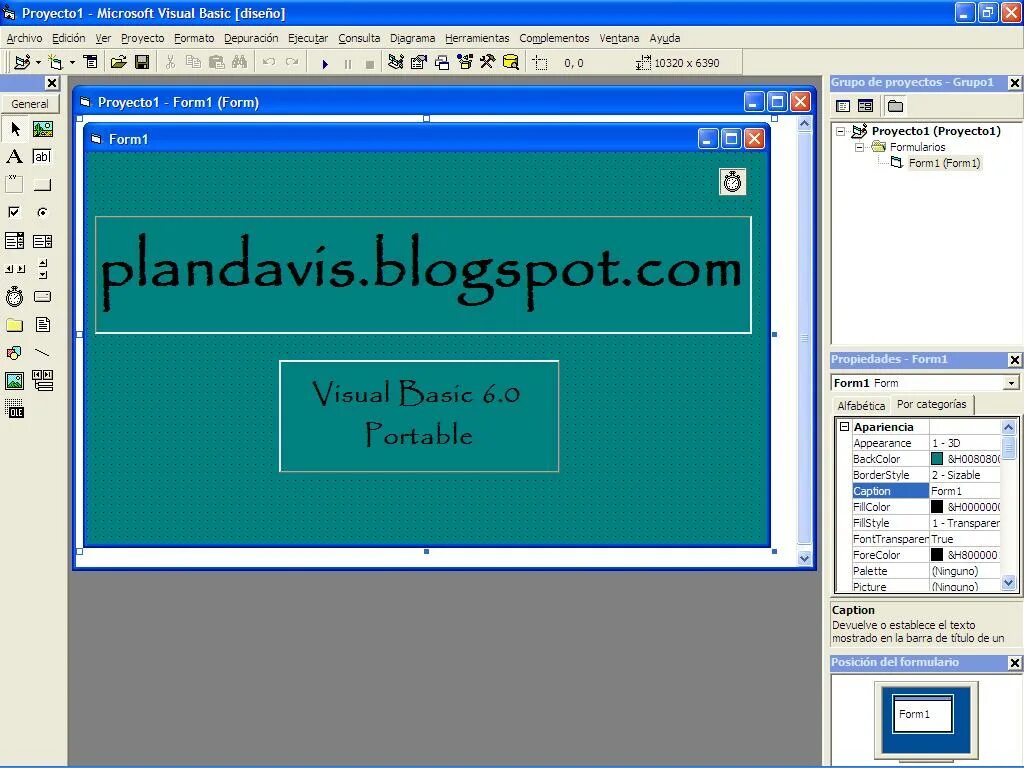Open the Add Form dropdown arrow
1024x768 pixels.
[72, 63]
